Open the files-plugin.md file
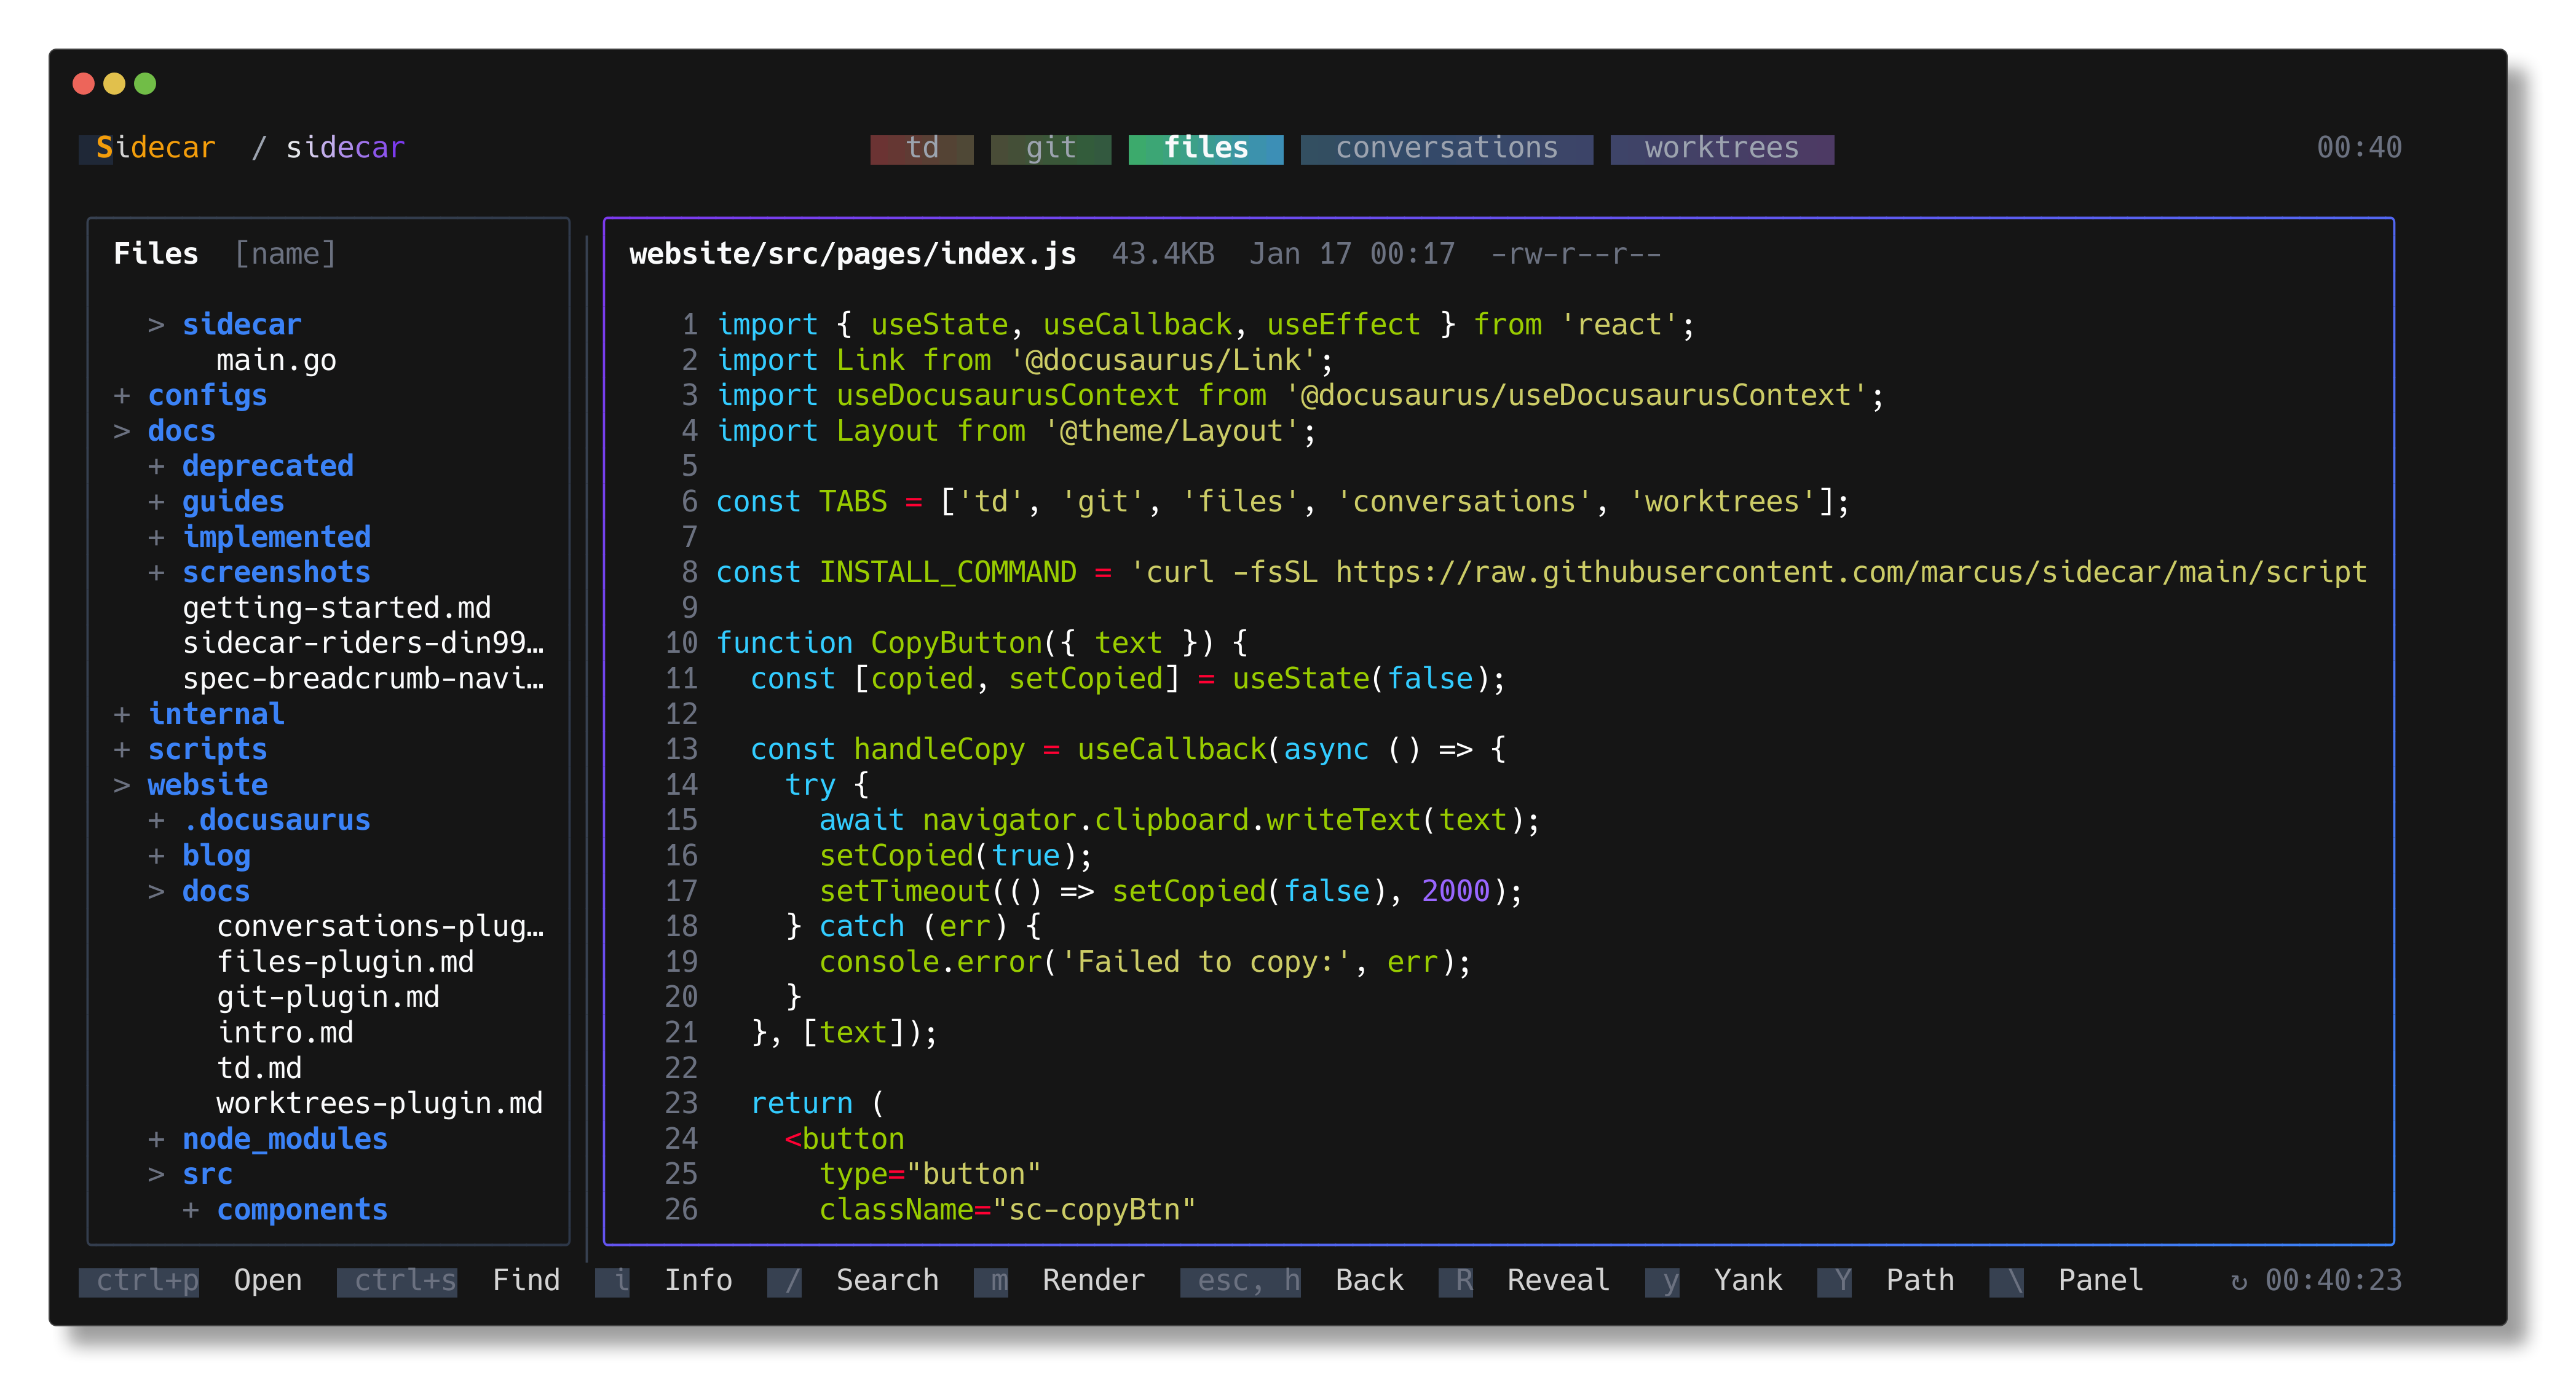Image resolution: width=2576 pixels, height=1394 pixels. (x=345, y=962)
